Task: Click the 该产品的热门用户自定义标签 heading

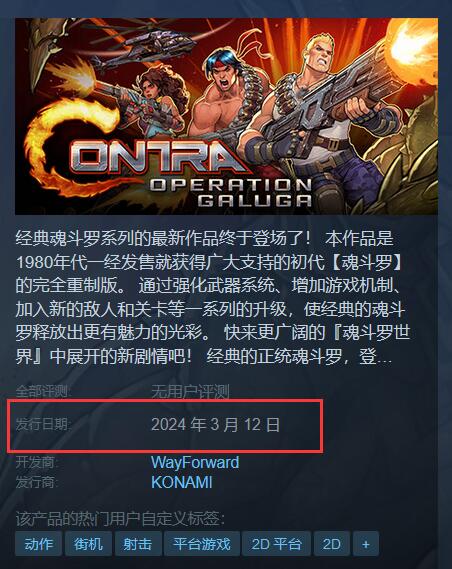Action: (x=120, y=519)
